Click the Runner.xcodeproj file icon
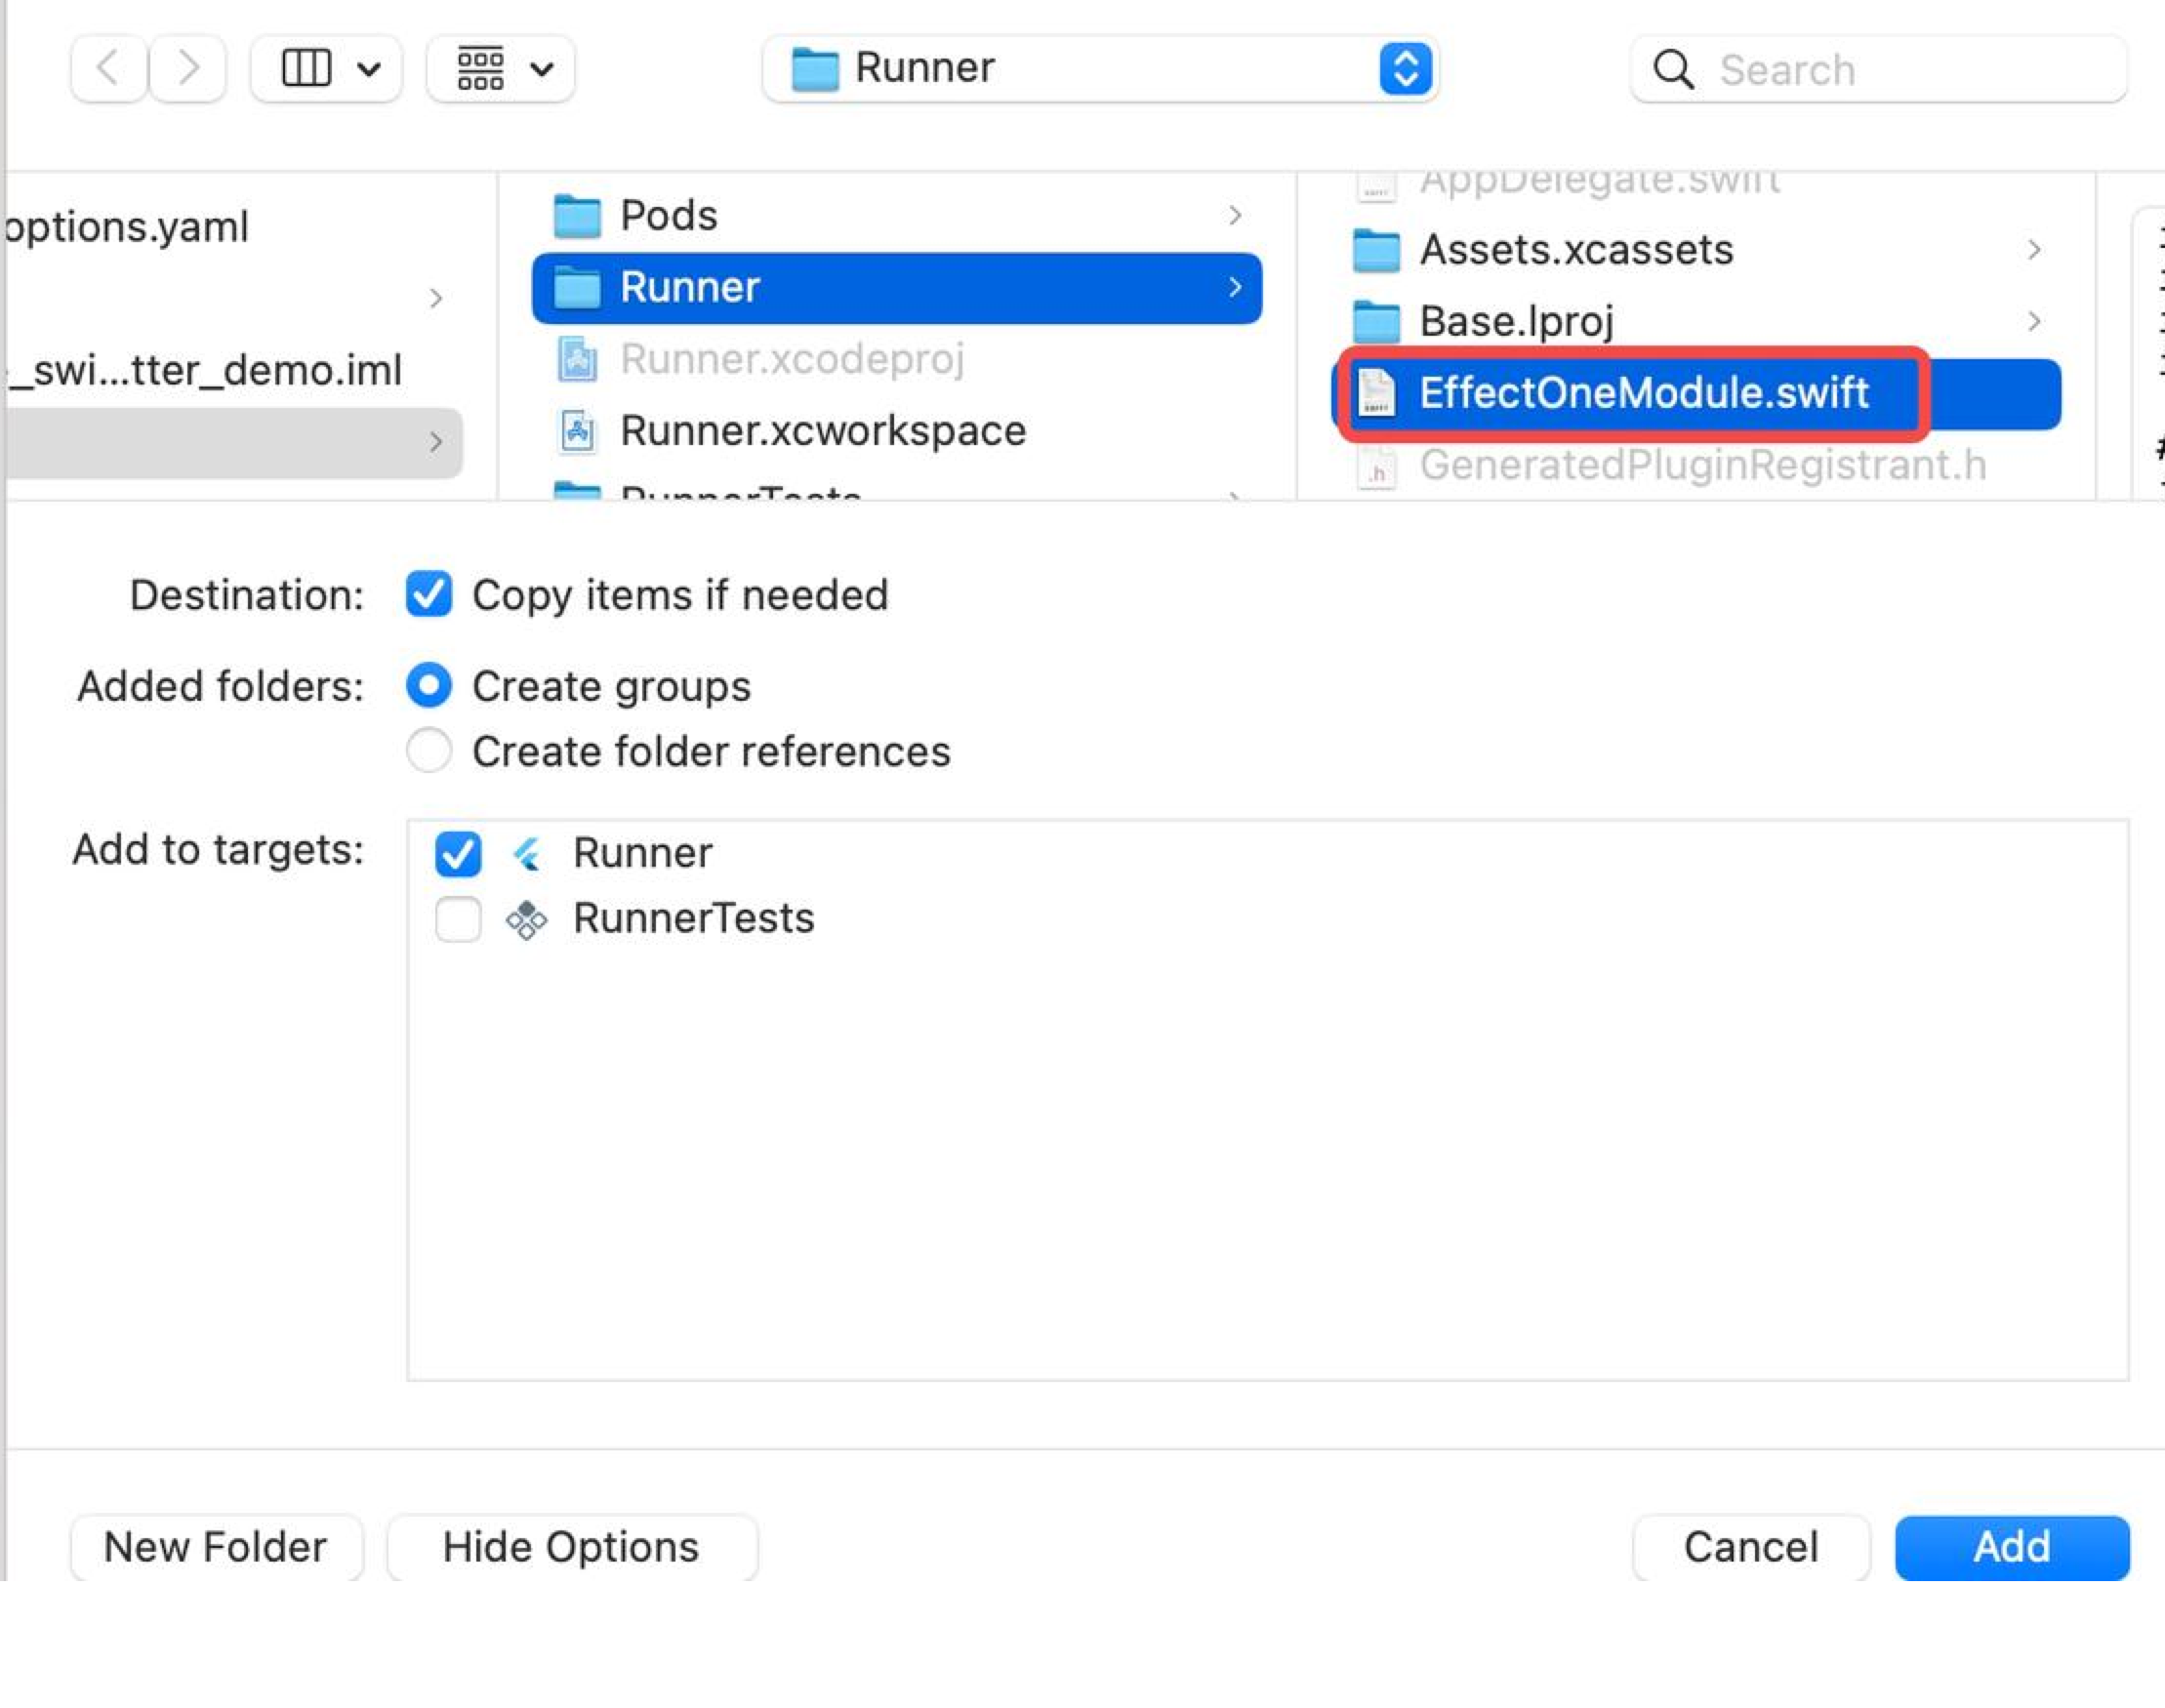Screen dimensions: 2165x1708 coord(577,359)
